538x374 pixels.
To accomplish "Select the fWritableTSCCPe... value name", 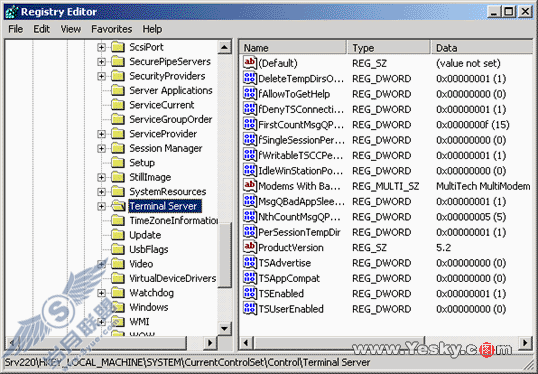I will 301,155.
